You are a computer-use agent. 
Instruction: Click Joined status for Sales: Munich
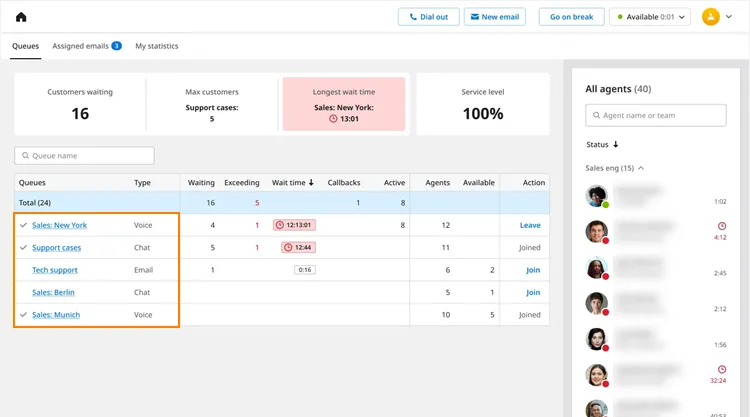(x=529, y=315)
